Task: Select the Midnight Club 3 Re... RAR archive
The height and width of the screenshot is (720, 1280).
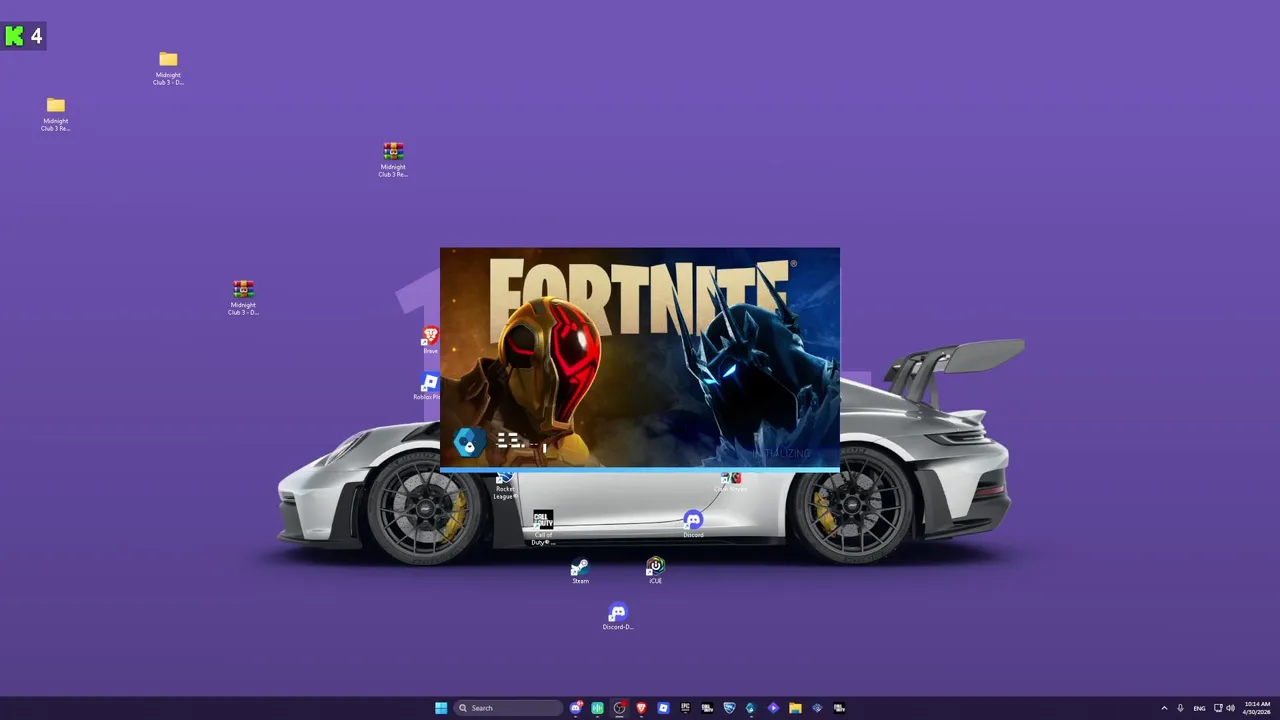Action: 393,160
